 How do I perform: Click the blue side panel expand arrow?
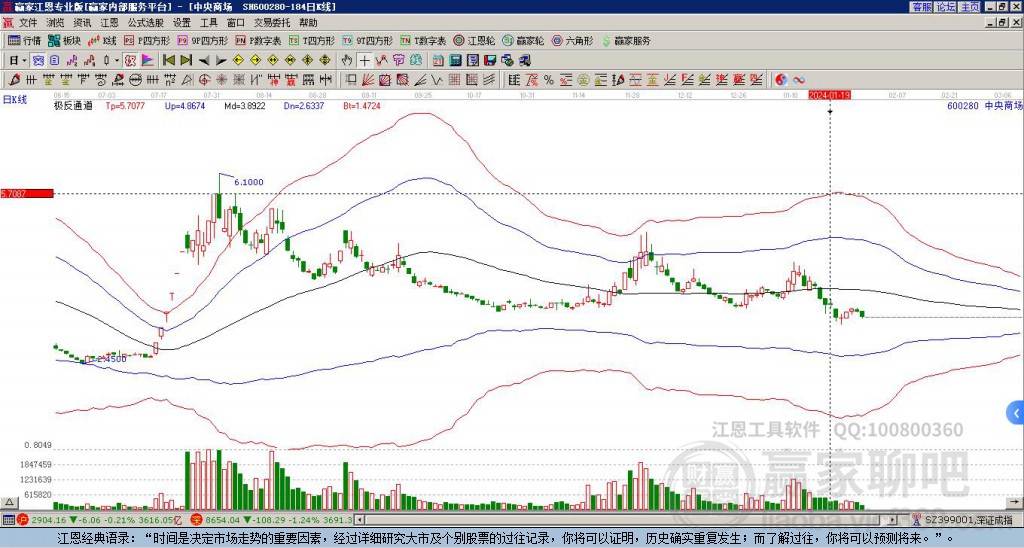[x=1016, y=413]
